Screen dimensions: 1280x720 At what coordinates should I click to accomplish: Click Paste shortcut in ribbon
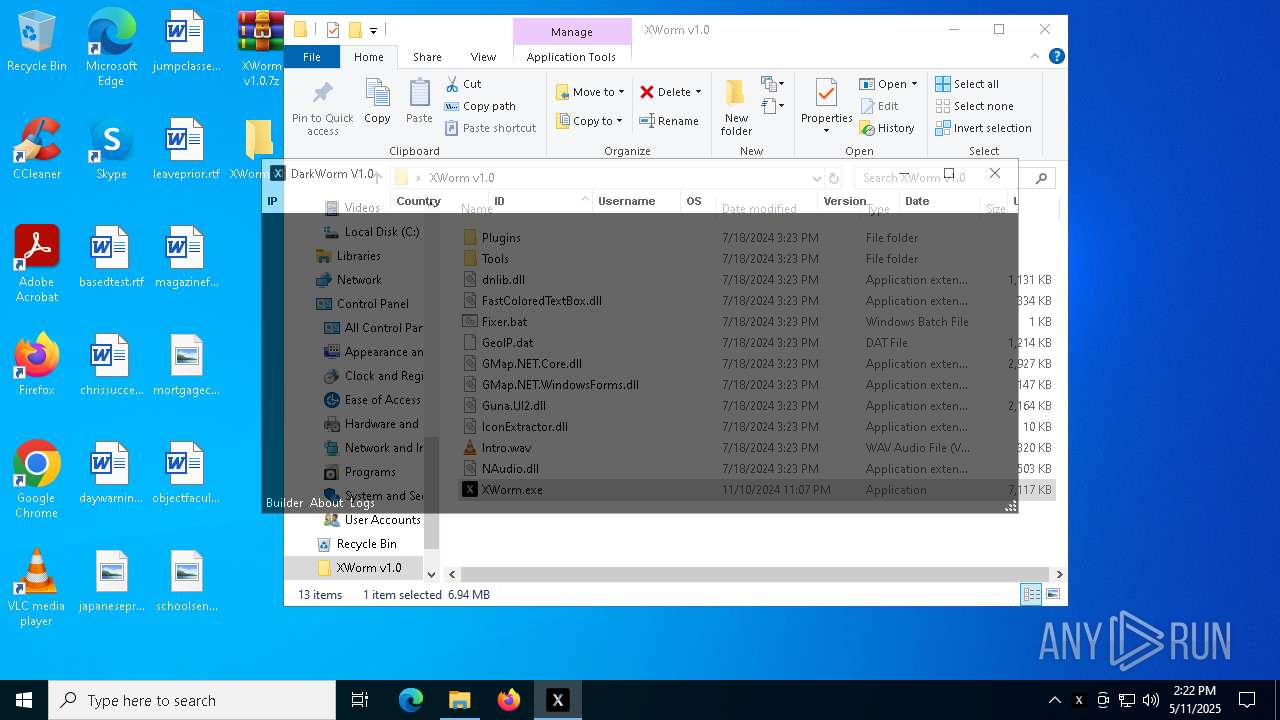pyautogui.click(x=491, y=128)
